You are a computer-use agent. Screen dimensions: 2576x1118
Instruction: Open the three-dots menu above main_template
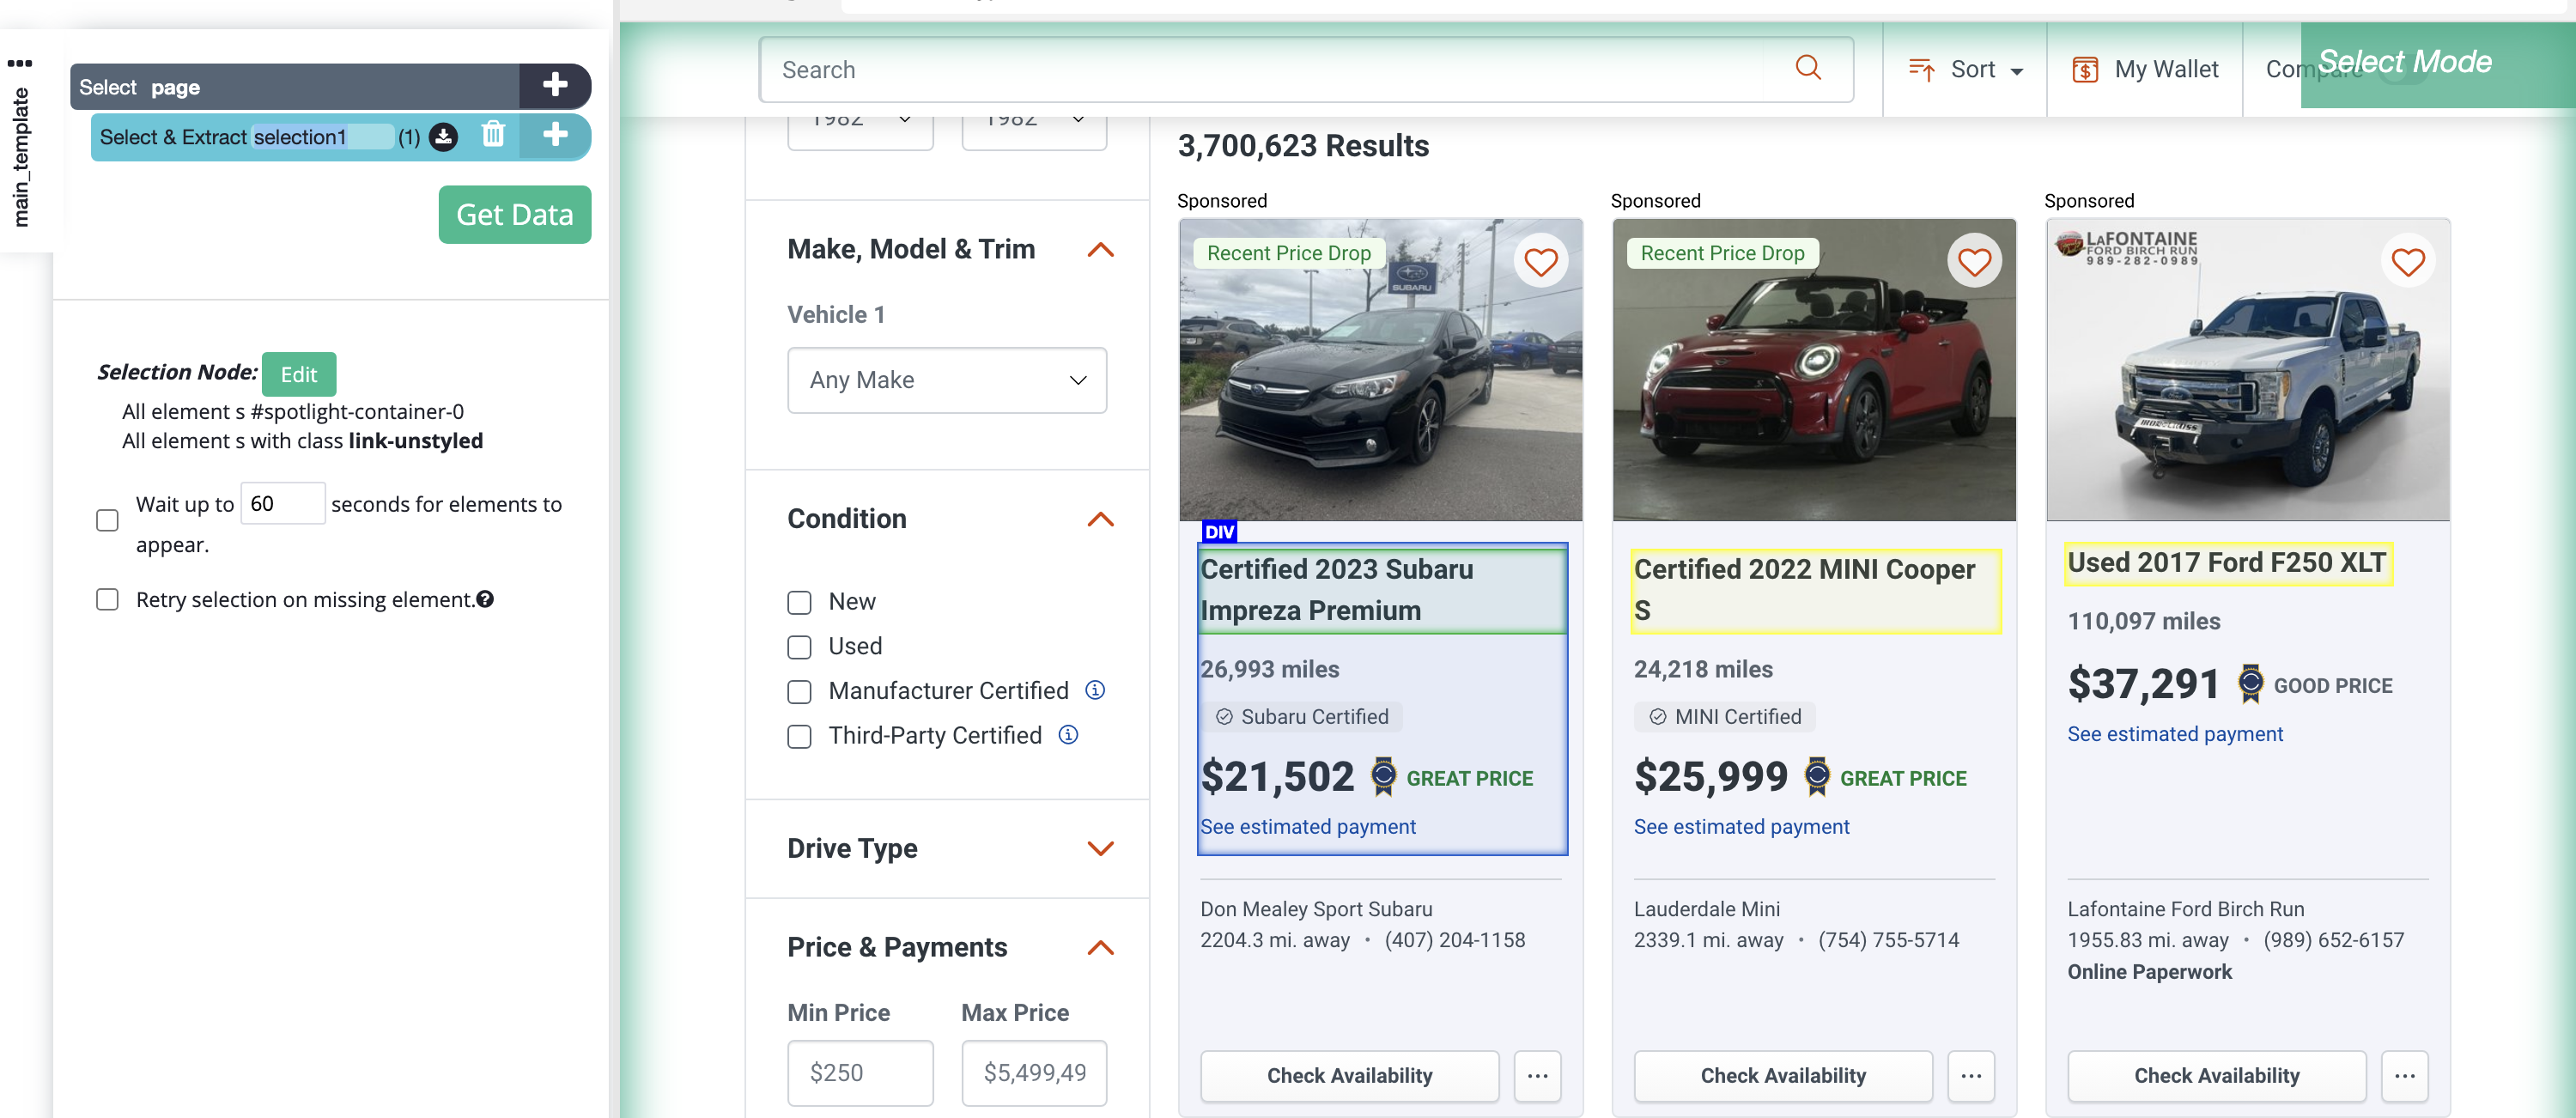[19, 63]
